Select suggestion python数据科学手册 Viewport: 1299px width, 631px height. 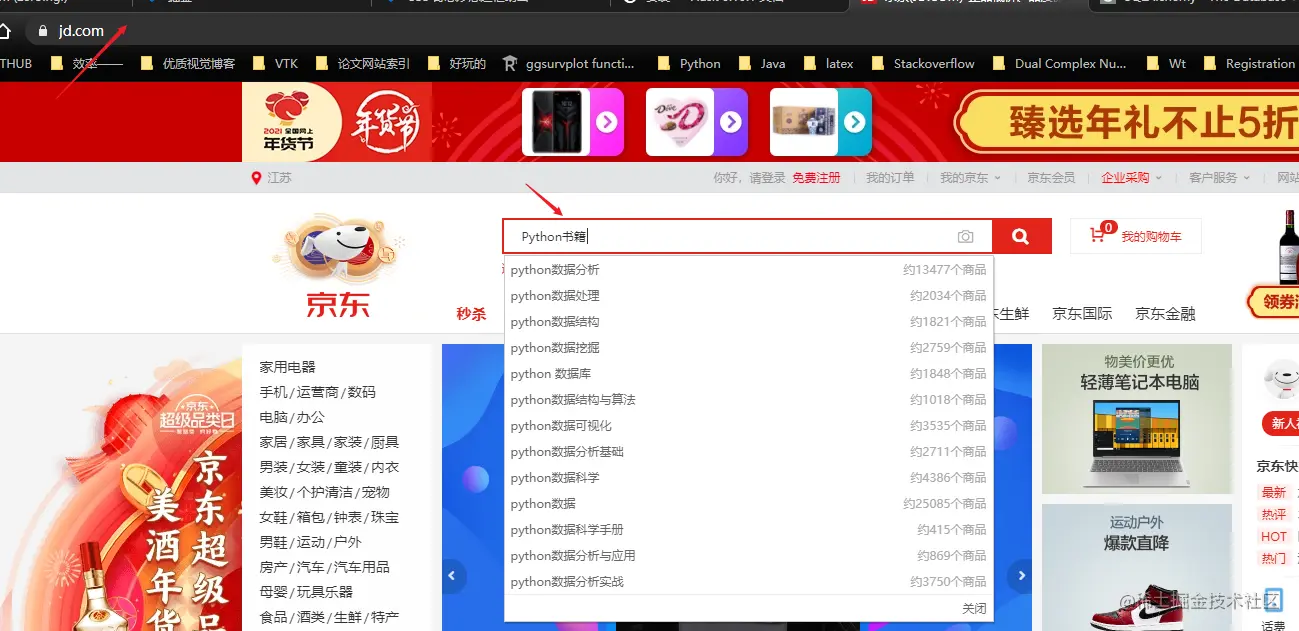point(748,530)
